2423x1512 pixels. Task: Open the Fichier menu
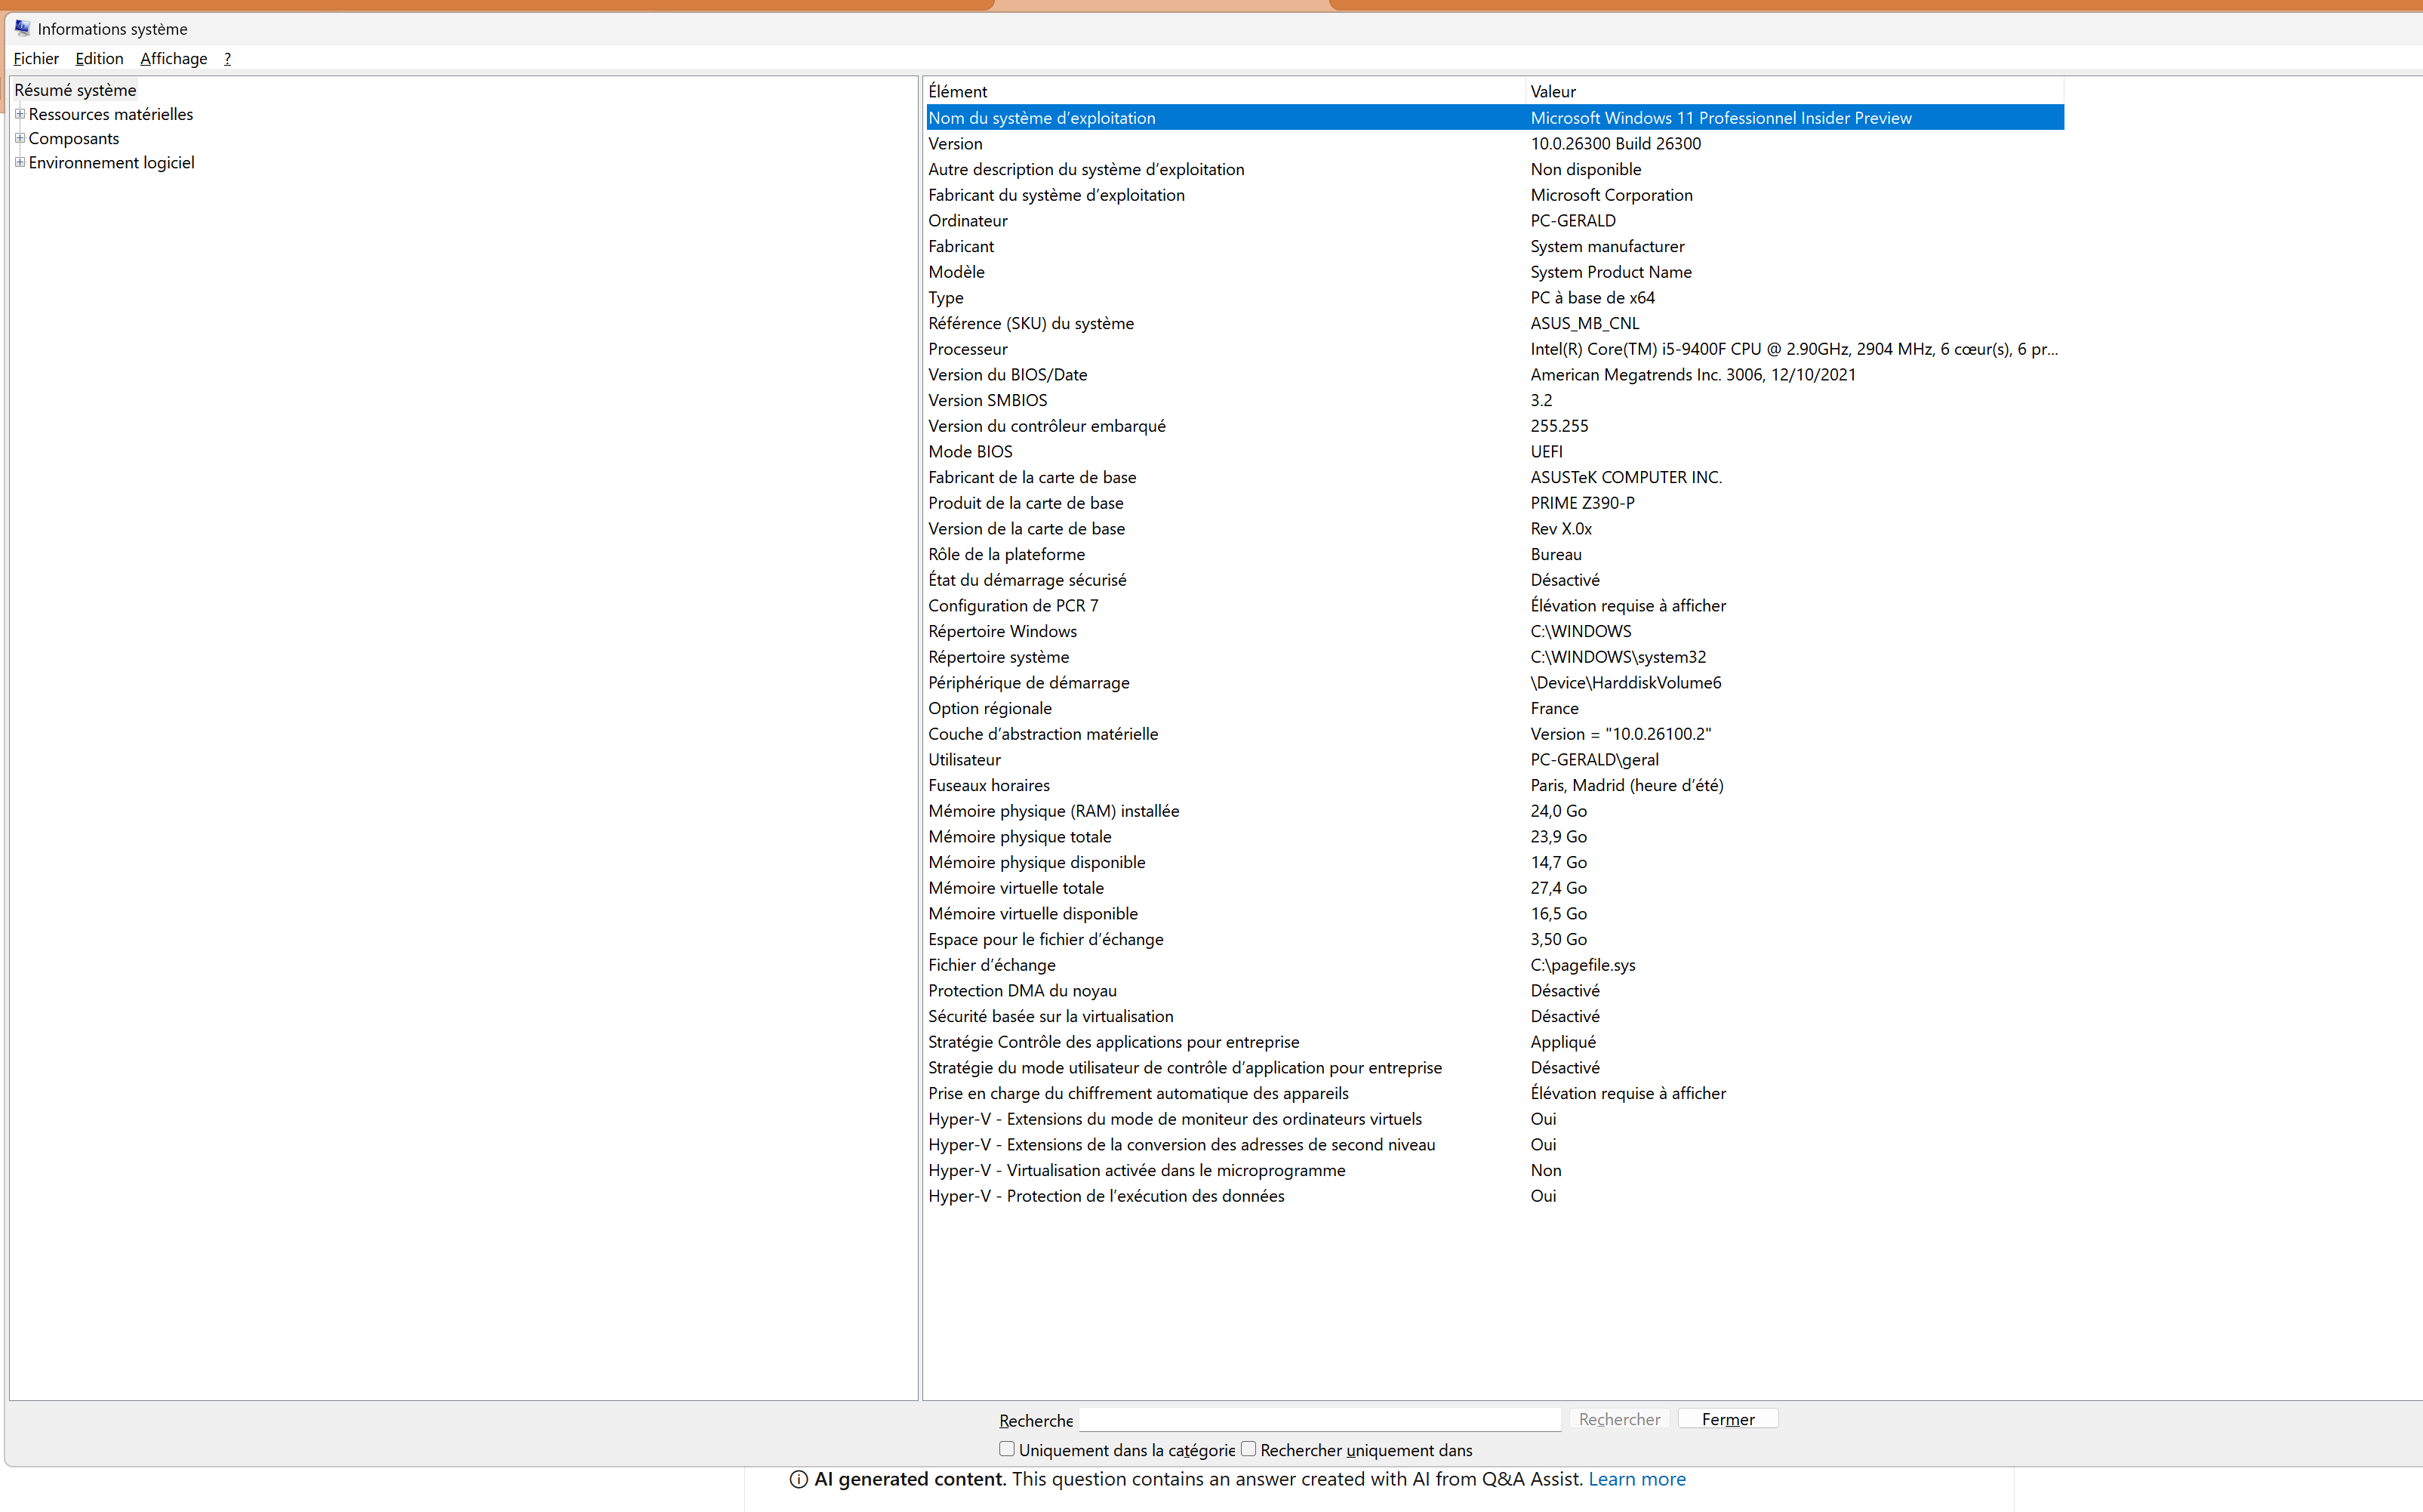[x=36, y=58]
